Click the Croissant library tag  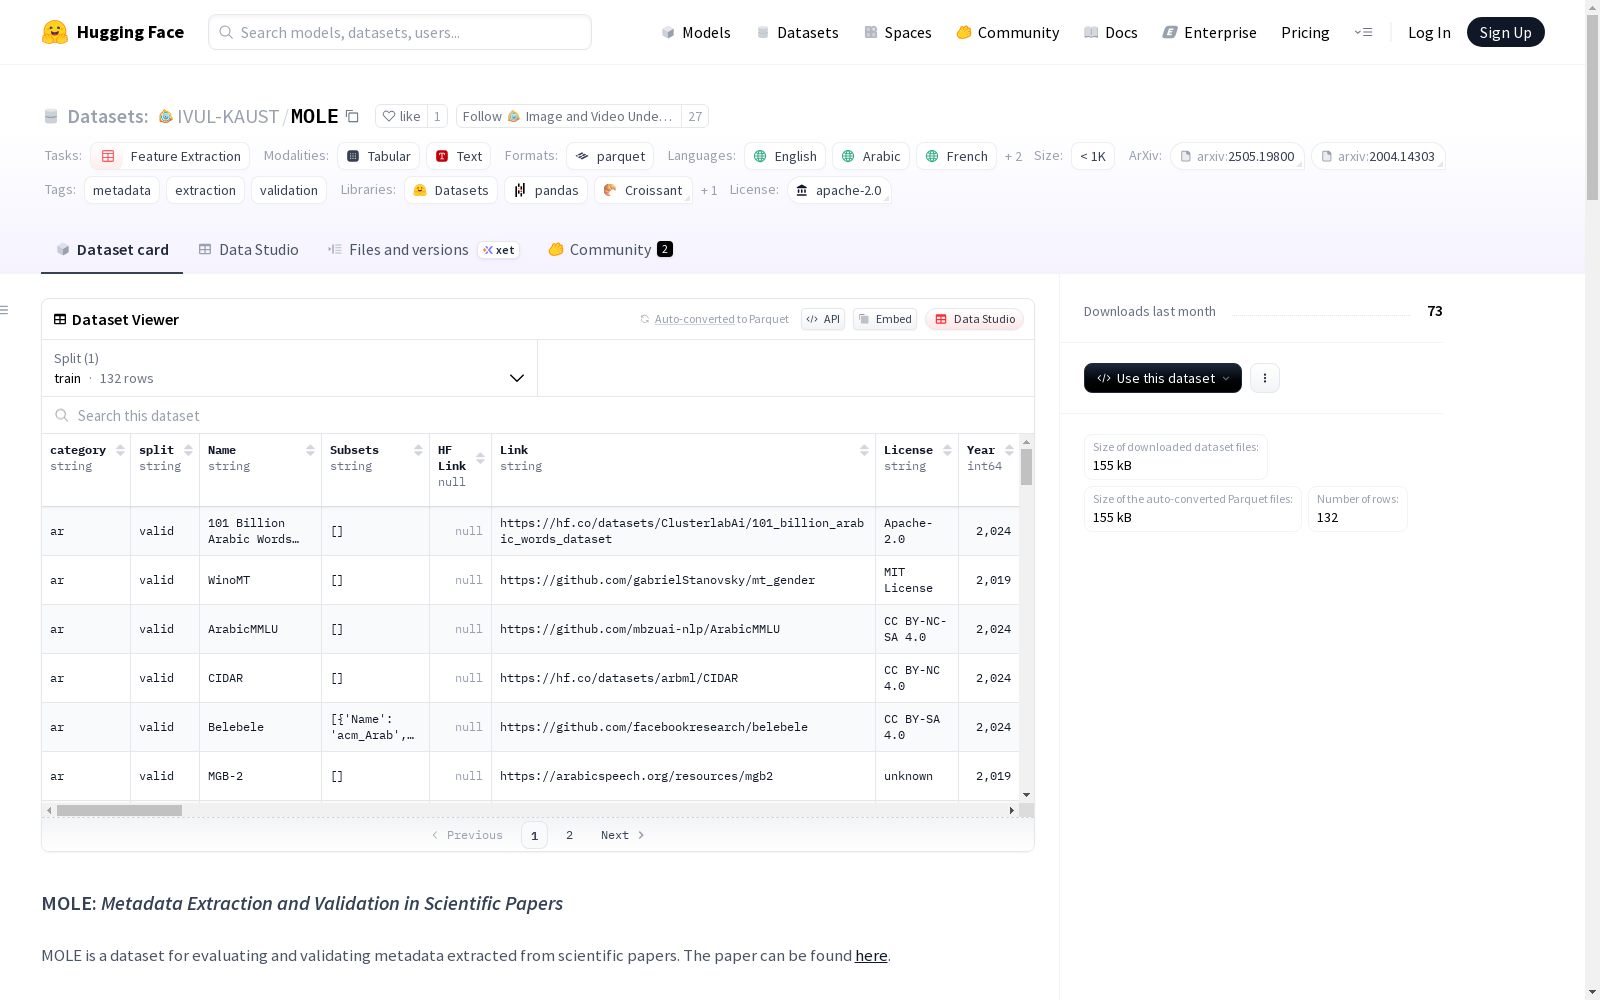643,190
